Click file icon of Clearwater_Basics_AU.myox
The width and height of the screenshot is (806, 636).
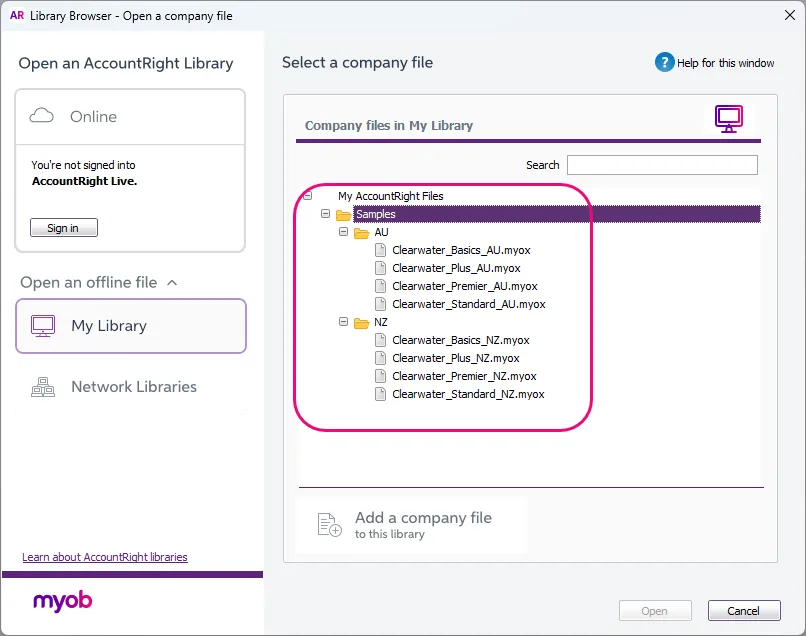click(x=380, y=250)
